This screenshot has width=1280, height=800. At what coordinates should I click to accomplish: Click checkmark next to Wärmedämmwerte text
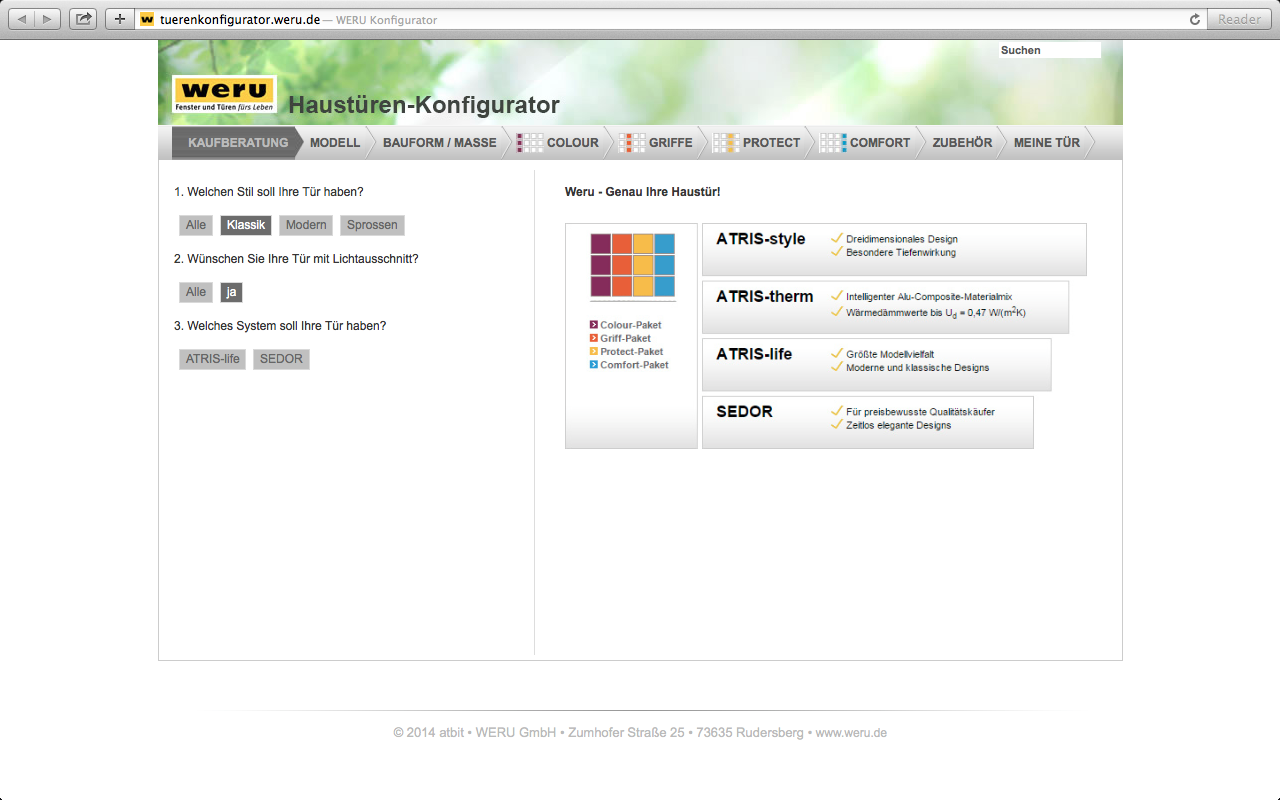click(x=837, y=311)
